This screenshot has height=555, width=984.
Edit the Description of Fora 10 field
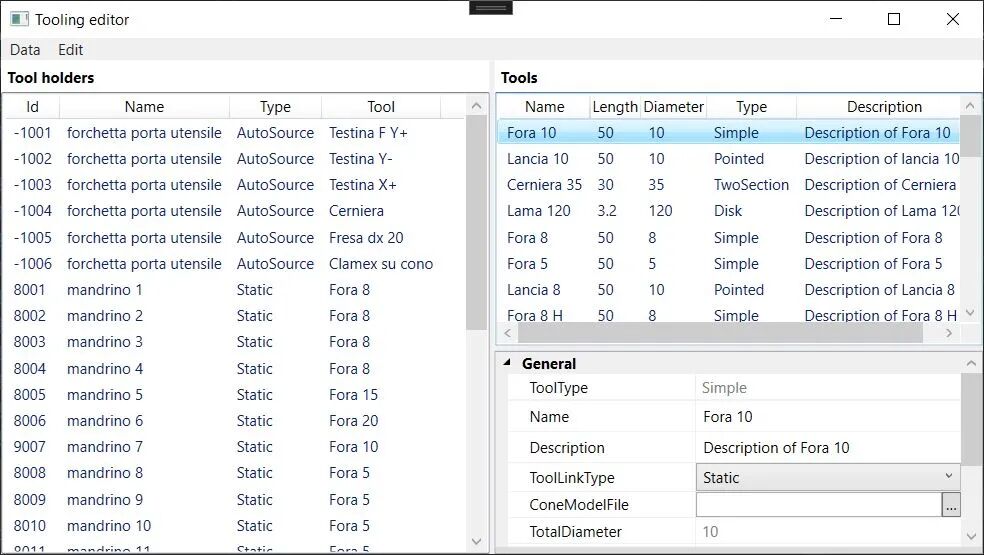pyautogui.click(x=828, y=448)
